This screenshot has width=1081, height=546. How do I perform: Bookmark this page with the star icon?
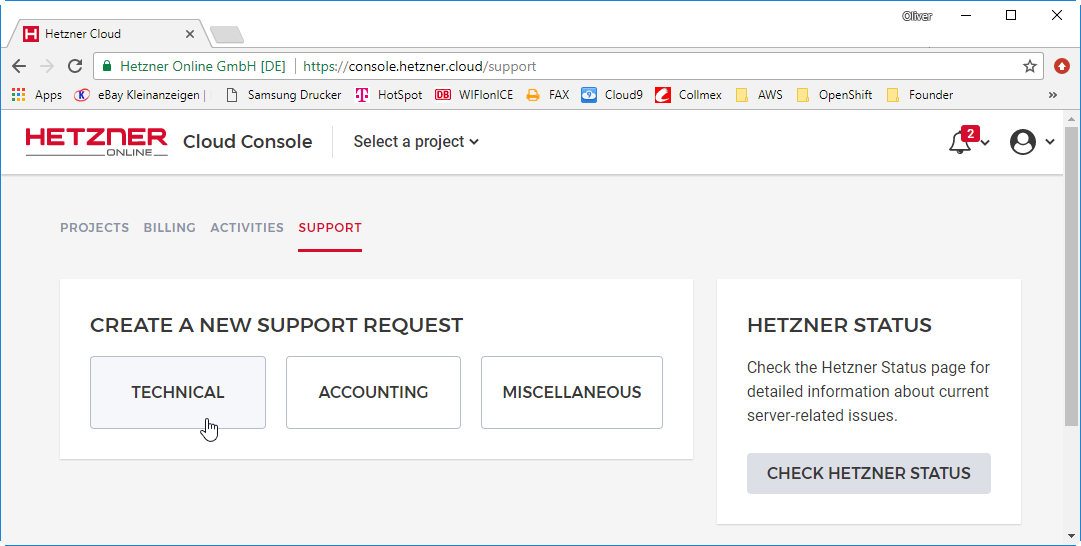(1029, 66)
